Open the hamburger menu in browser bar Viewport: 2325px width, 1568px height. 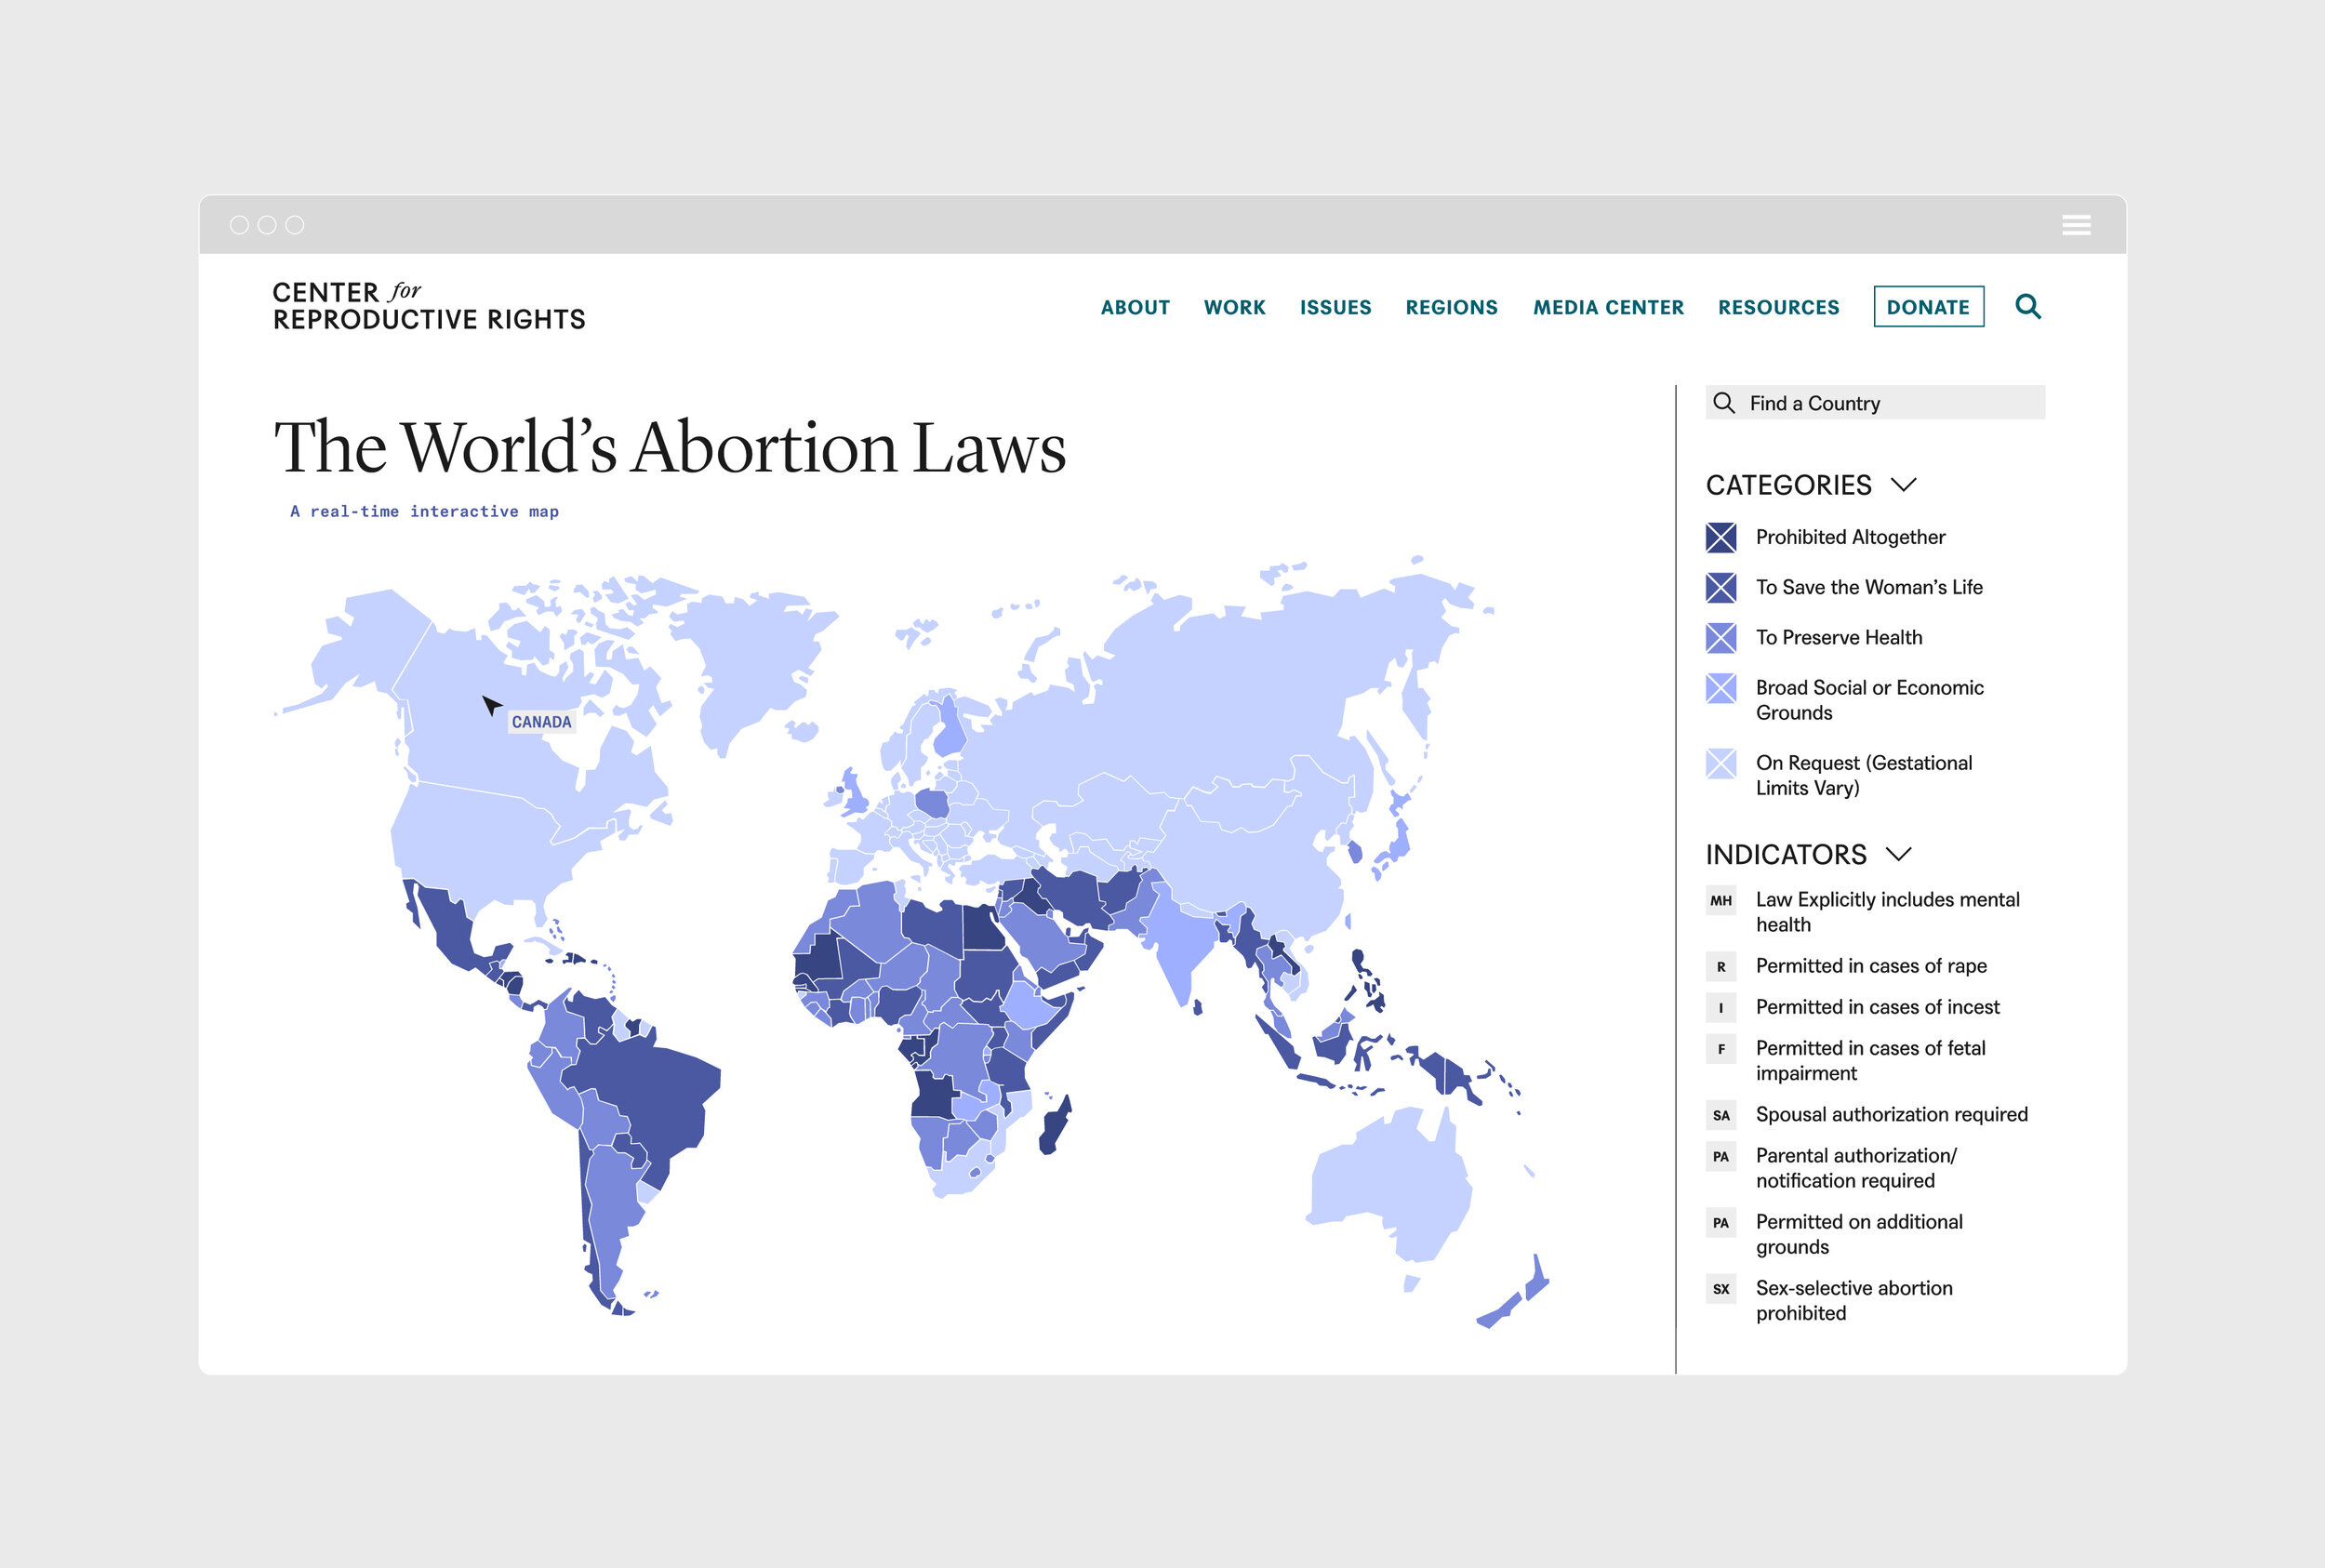pyautogui.click(x=2076, y=225)
